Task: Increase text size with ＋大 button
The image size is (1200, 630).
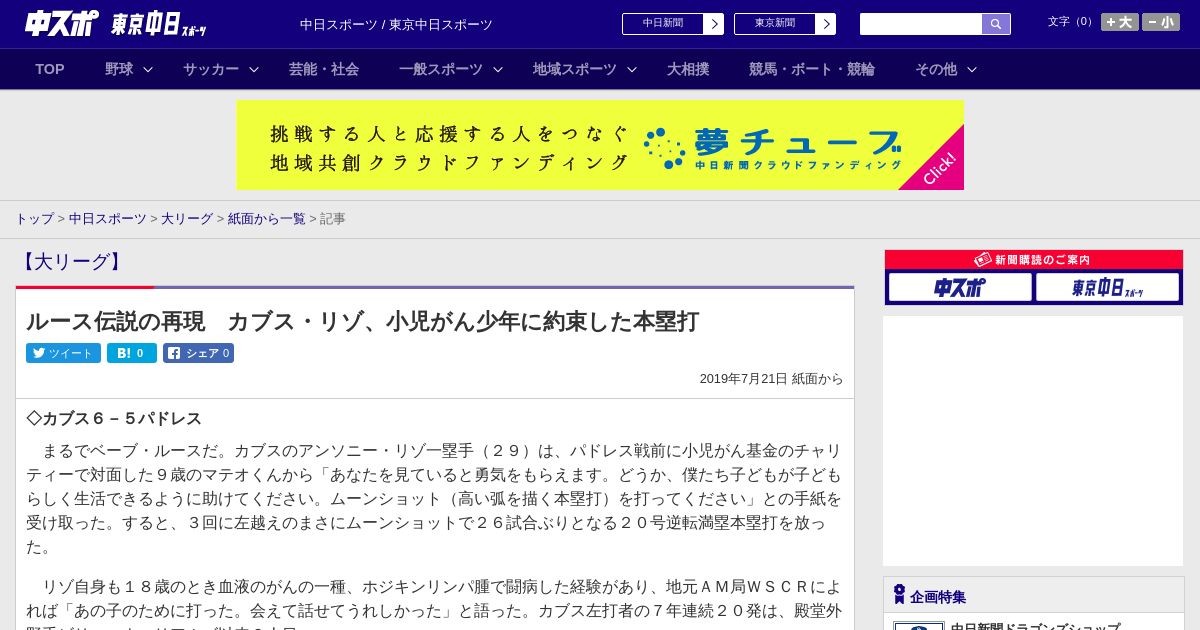Action: coord(1120,22)
